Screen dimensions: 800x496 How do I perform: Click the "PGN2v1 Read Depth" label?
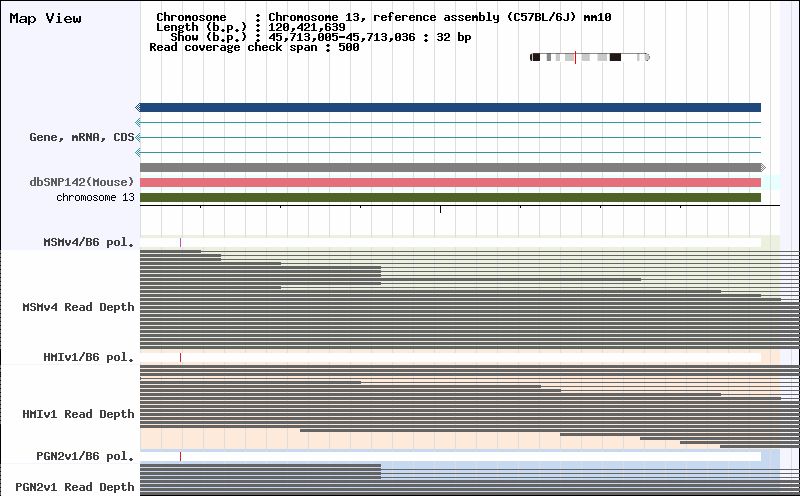tap(74, 487)
